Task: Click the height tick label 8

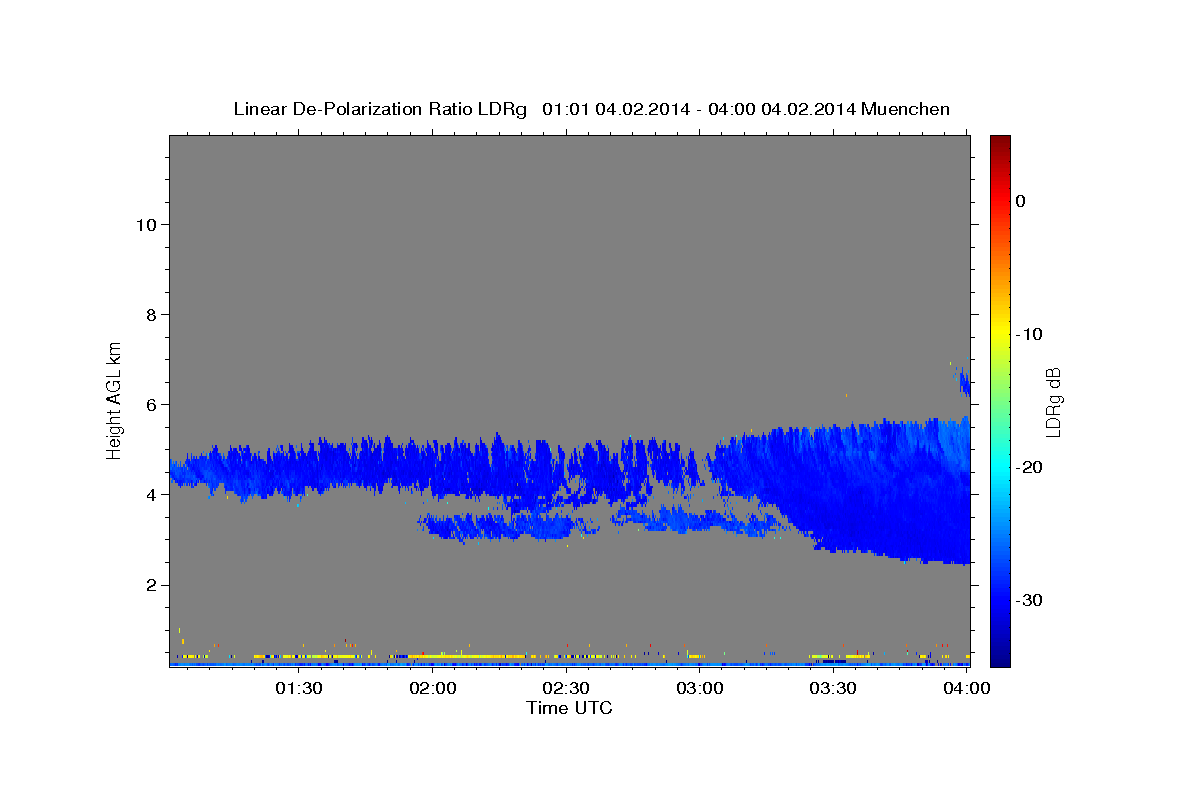Action: point(150,314)
